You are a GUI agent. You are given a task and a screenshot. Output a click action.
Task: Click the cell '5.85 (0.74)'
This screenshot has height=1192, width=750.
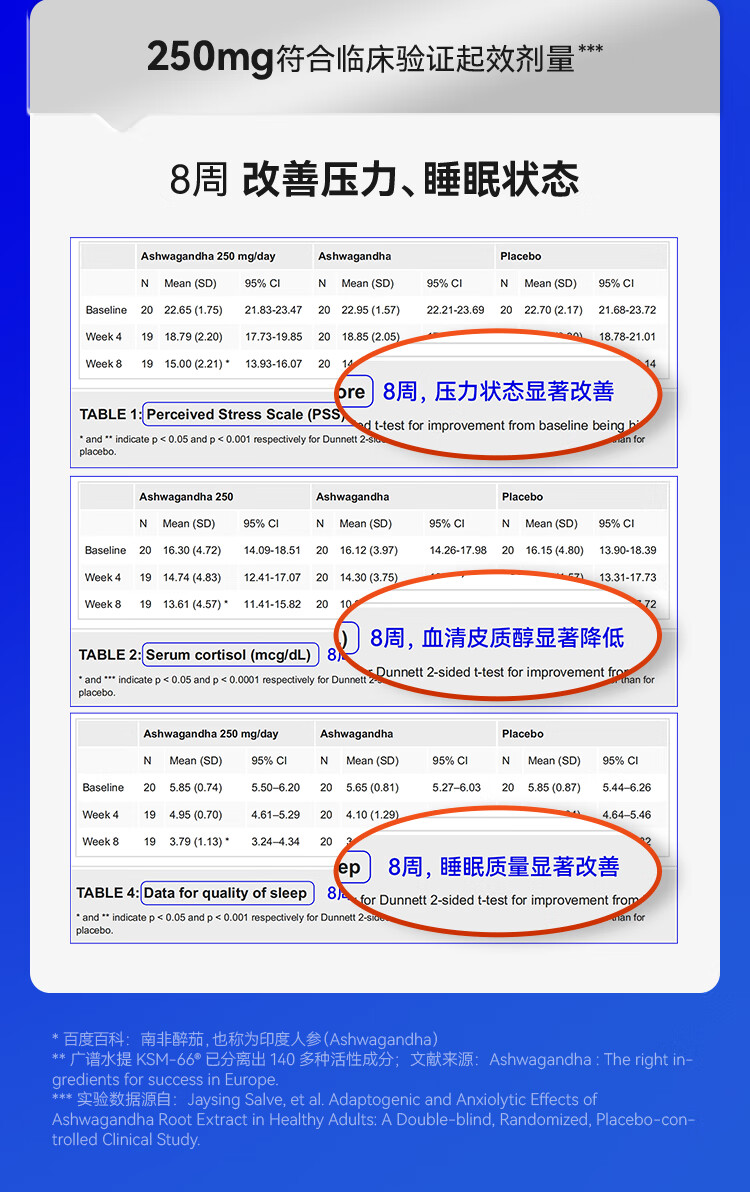[196, 788]
